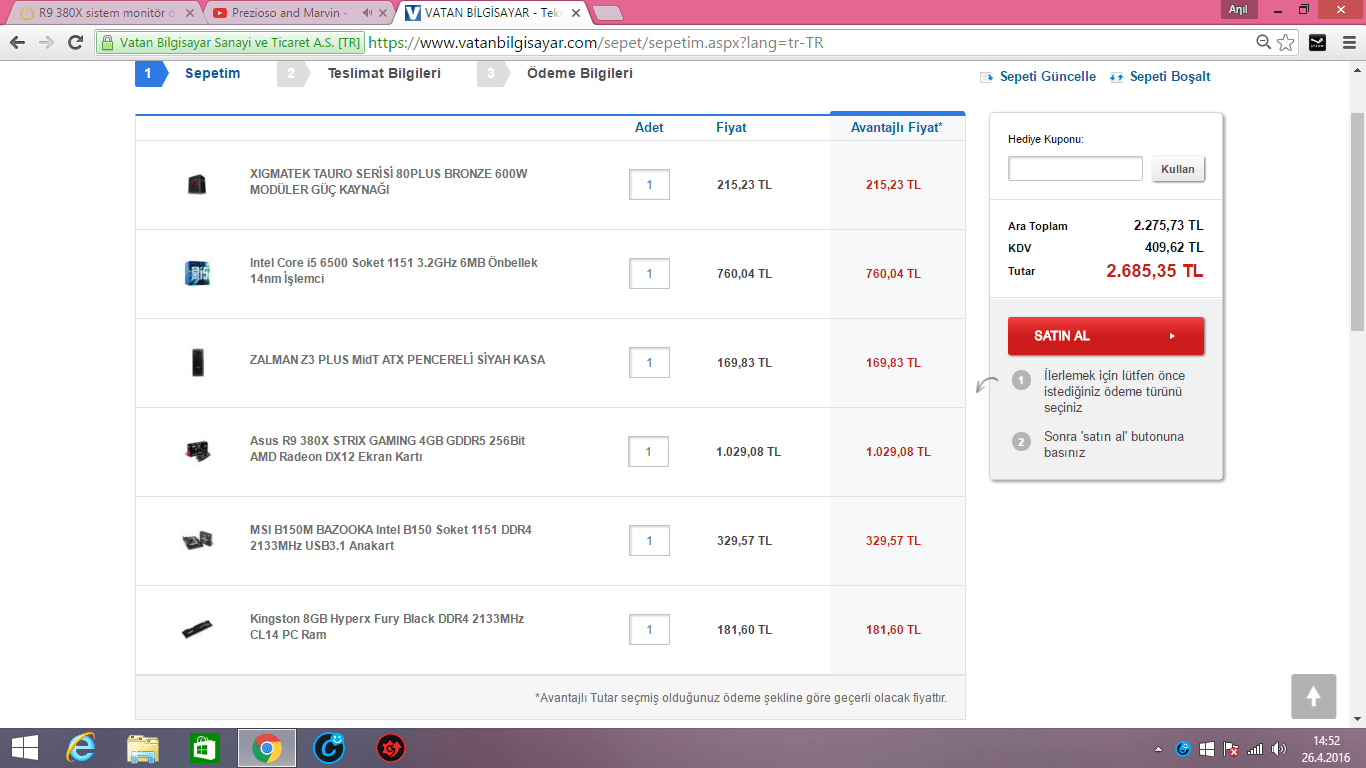Open File Explorer from the taskbar
The height and width of the screenshot is (768, 1366).
[143, 748]
